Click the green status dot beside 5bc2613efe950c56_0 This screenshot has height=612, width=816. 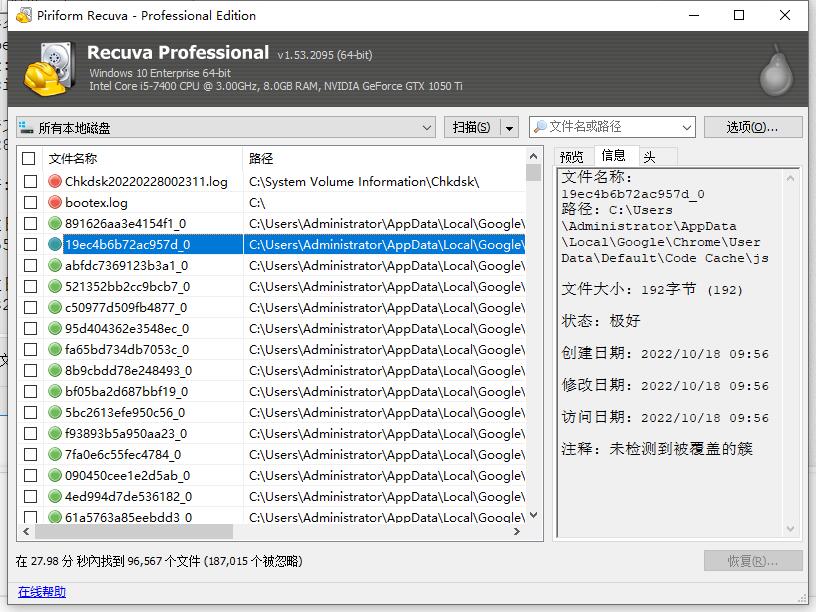click(55, 412)
